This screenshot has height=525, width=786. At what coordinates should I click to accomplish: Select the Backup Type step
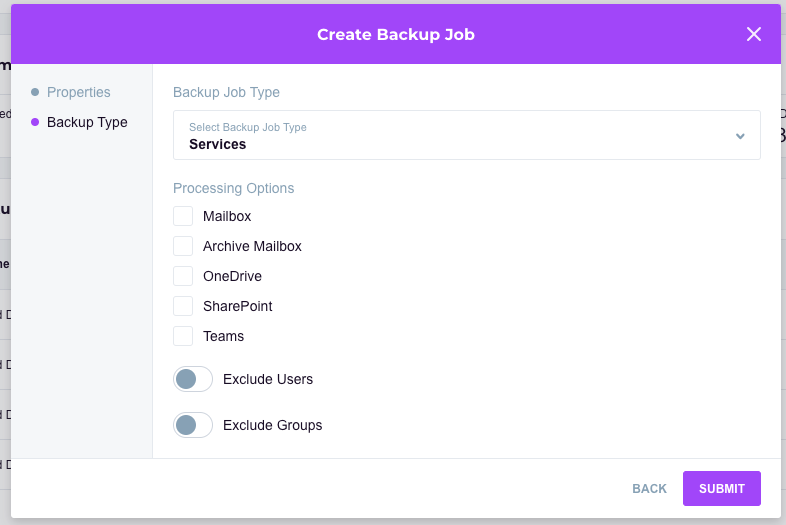(87, 122)
